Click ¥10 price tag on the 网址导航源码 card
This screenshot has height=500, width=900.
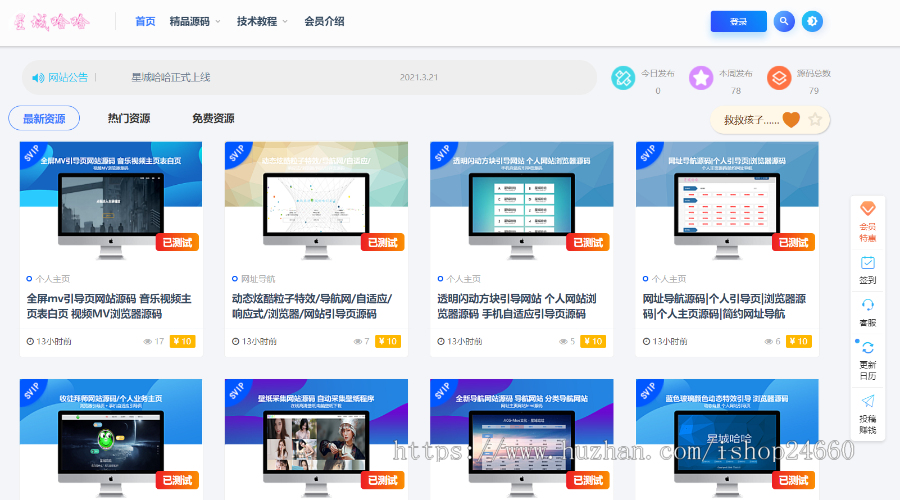799,342
